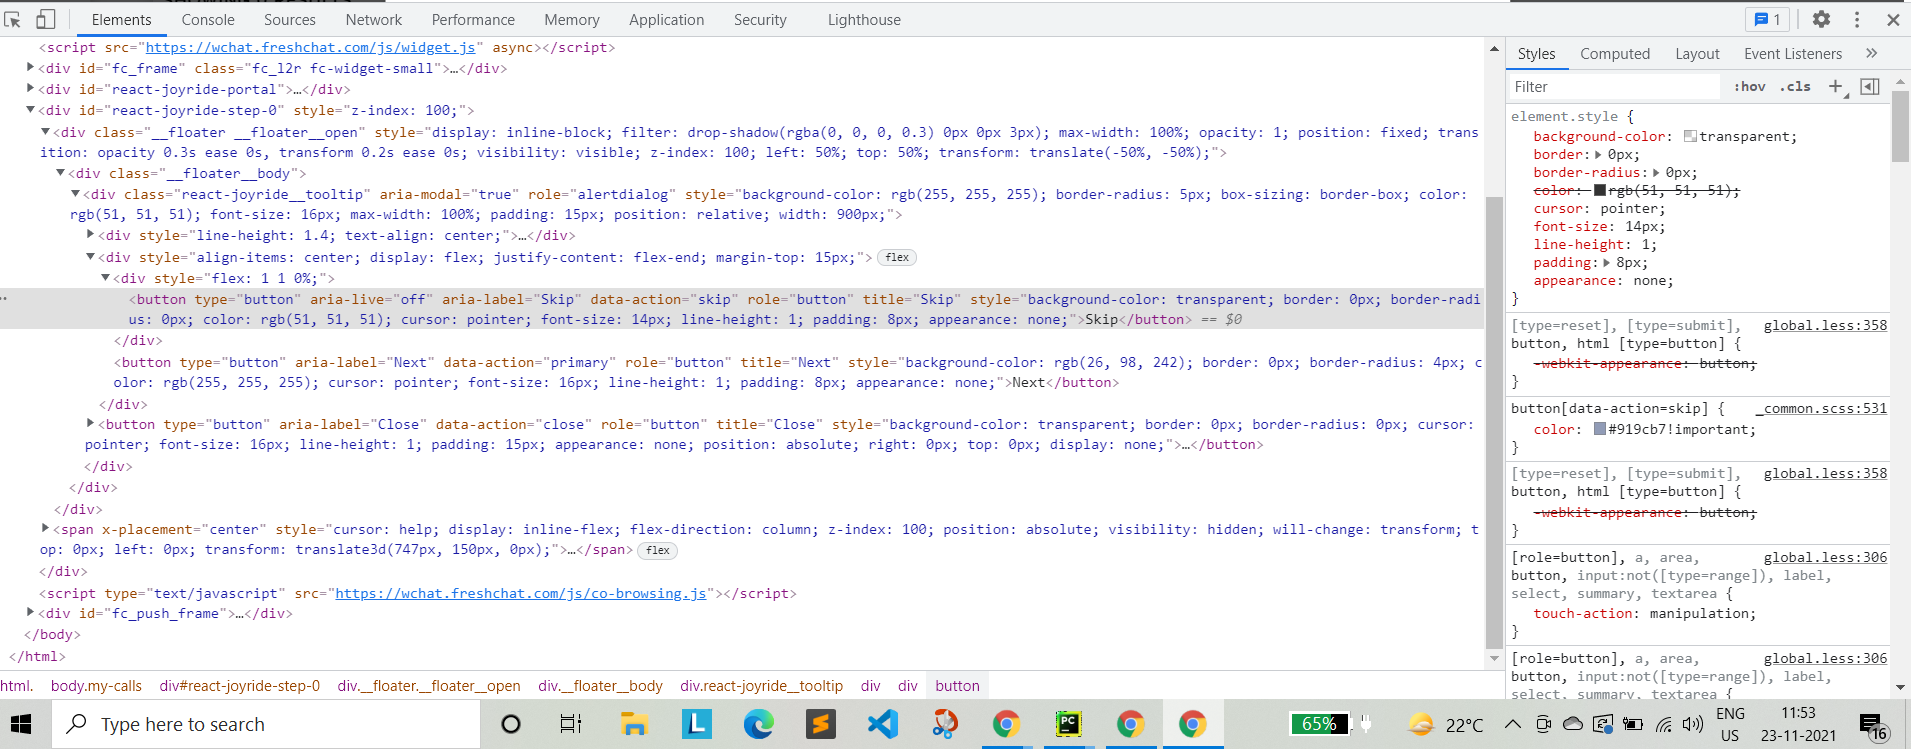Viewport: 1911px width, 749px height.
Task: Open the Application tab
Action: tap(666, 19)
